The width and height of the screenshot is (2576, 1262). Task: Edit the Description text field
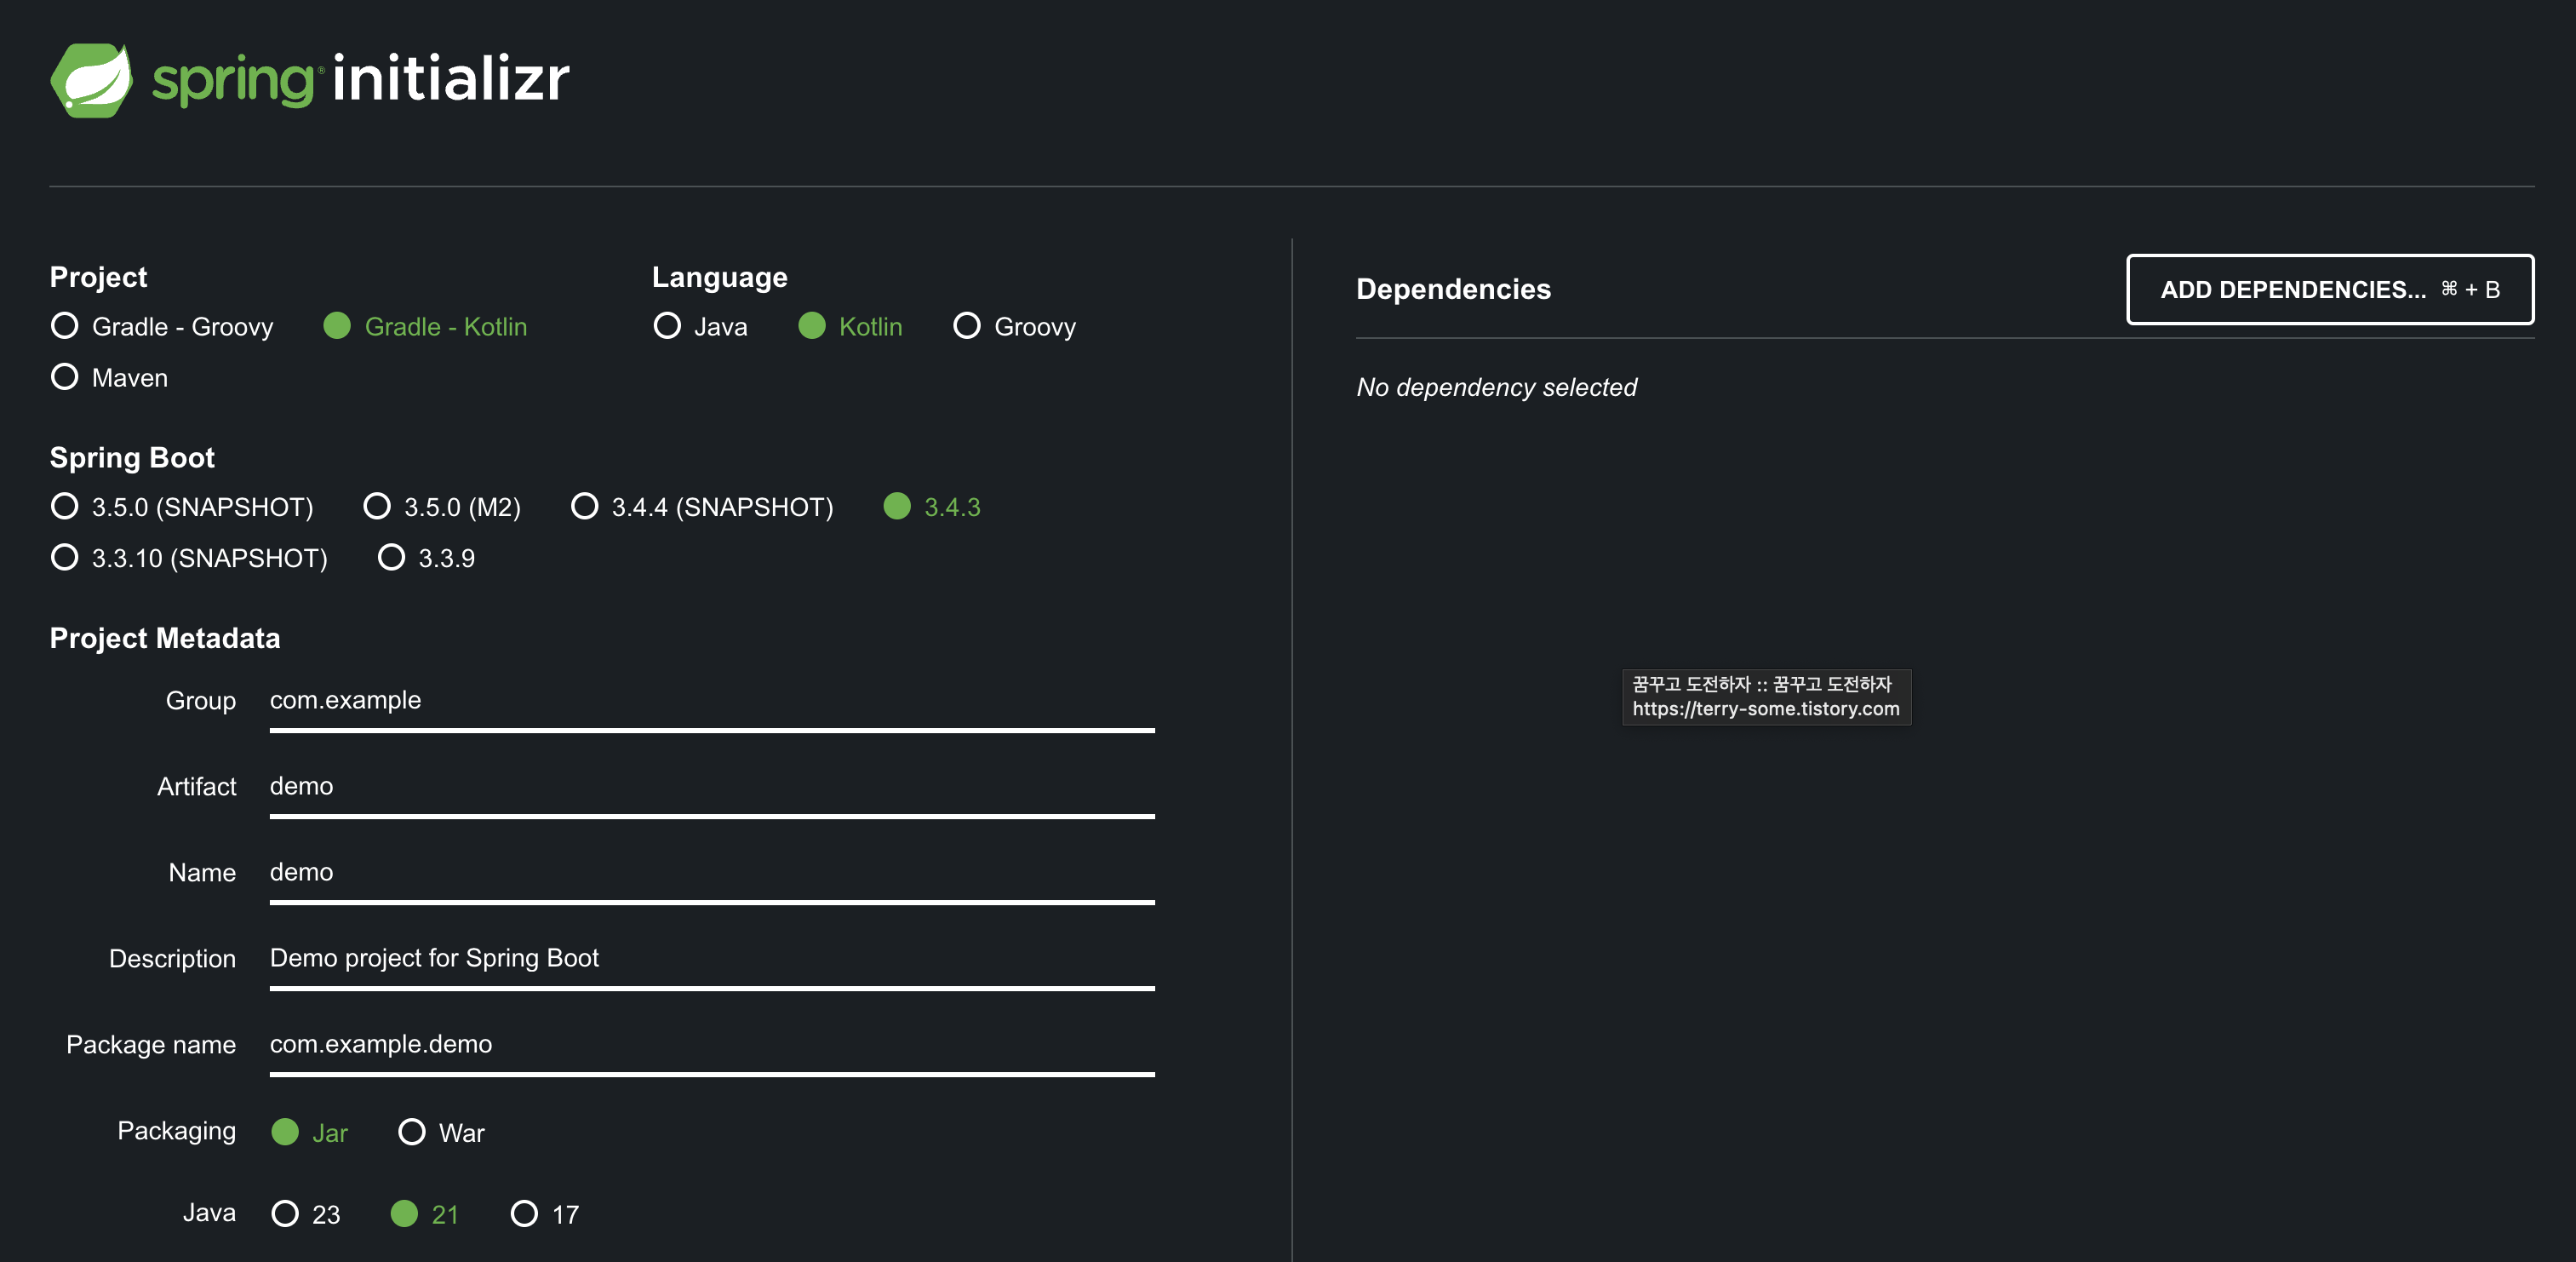(711, 959)
